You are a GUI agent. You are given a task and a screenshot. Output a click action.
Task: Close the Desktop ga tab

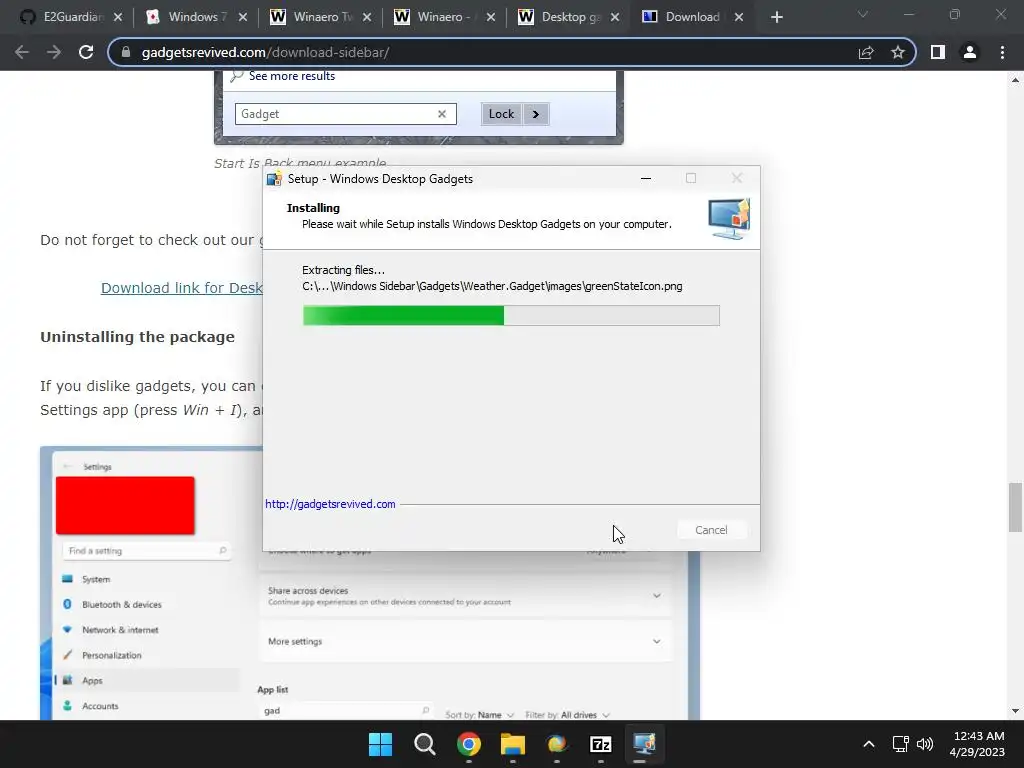(615, 17)
